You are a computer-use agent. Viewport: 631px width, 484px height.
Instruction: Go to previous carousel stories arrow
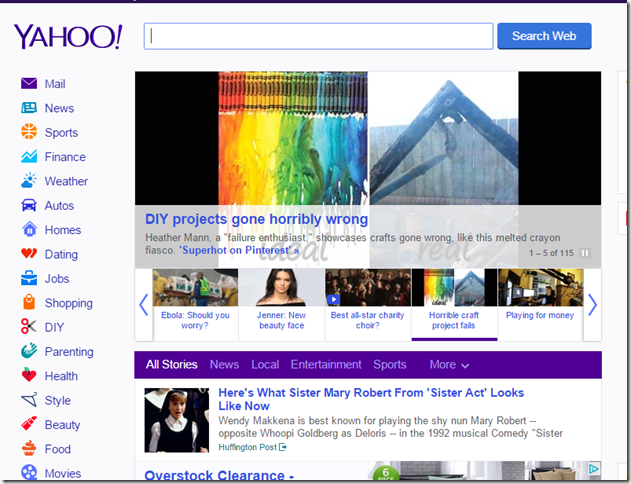144,305
